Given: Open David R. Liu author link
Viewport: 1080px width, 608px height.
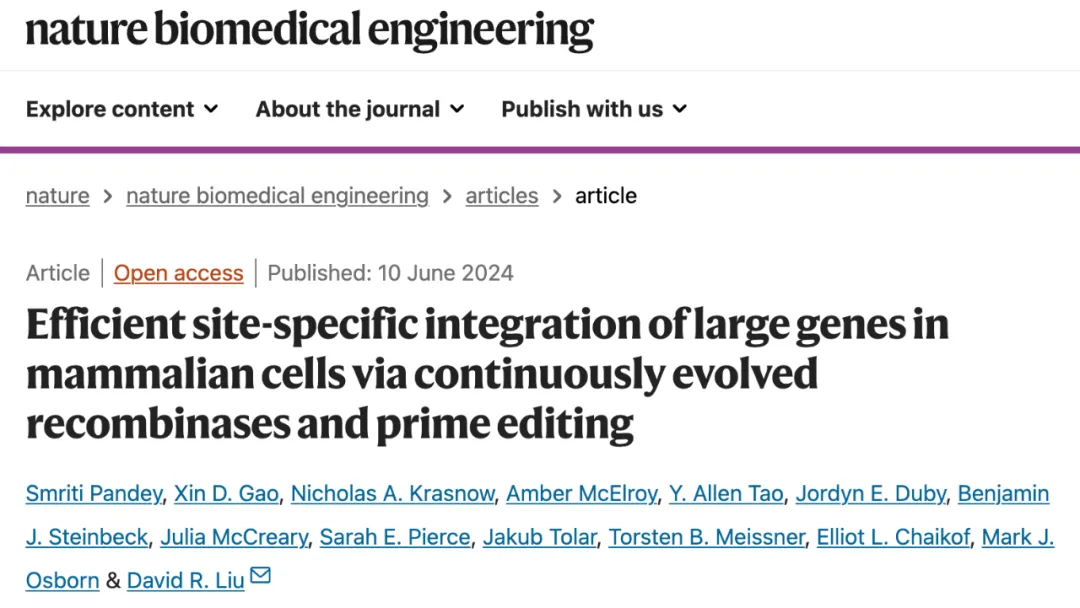Looking at the screenshot, I should coord(186,580).
